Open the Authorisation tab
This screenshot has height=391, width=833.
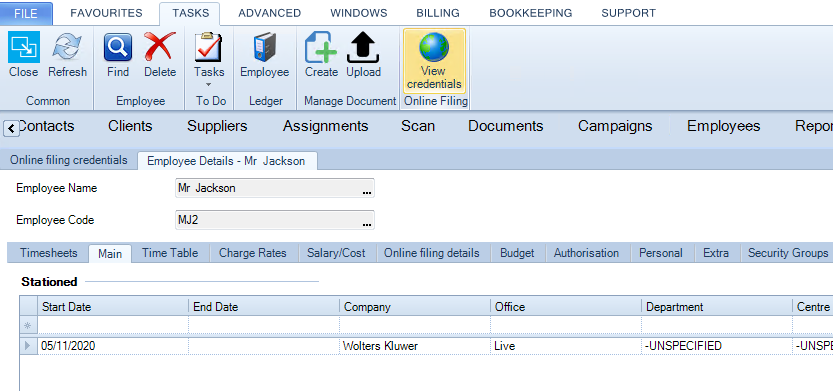[586, 253]
